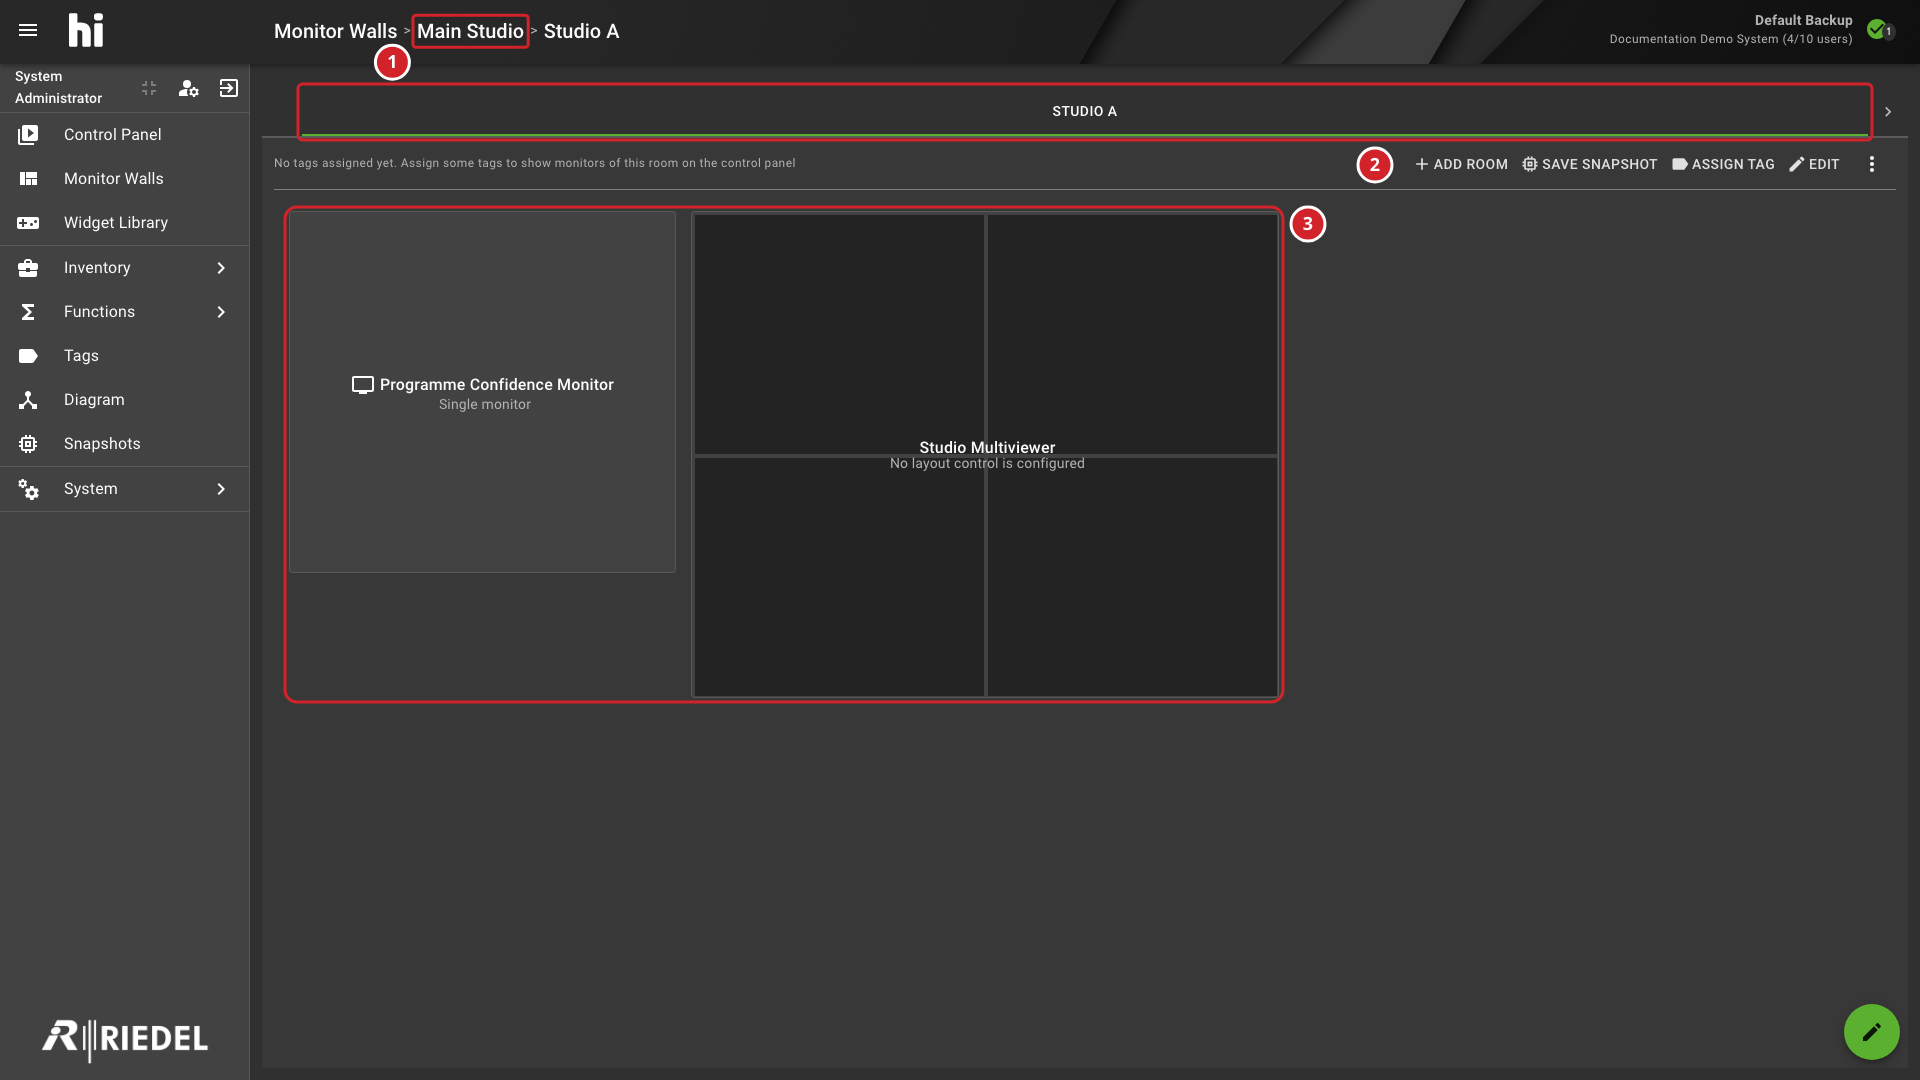The image size is (1920, 1080).
Task: Select the Studio Multiviewer tile
Action: pos(986,455)
